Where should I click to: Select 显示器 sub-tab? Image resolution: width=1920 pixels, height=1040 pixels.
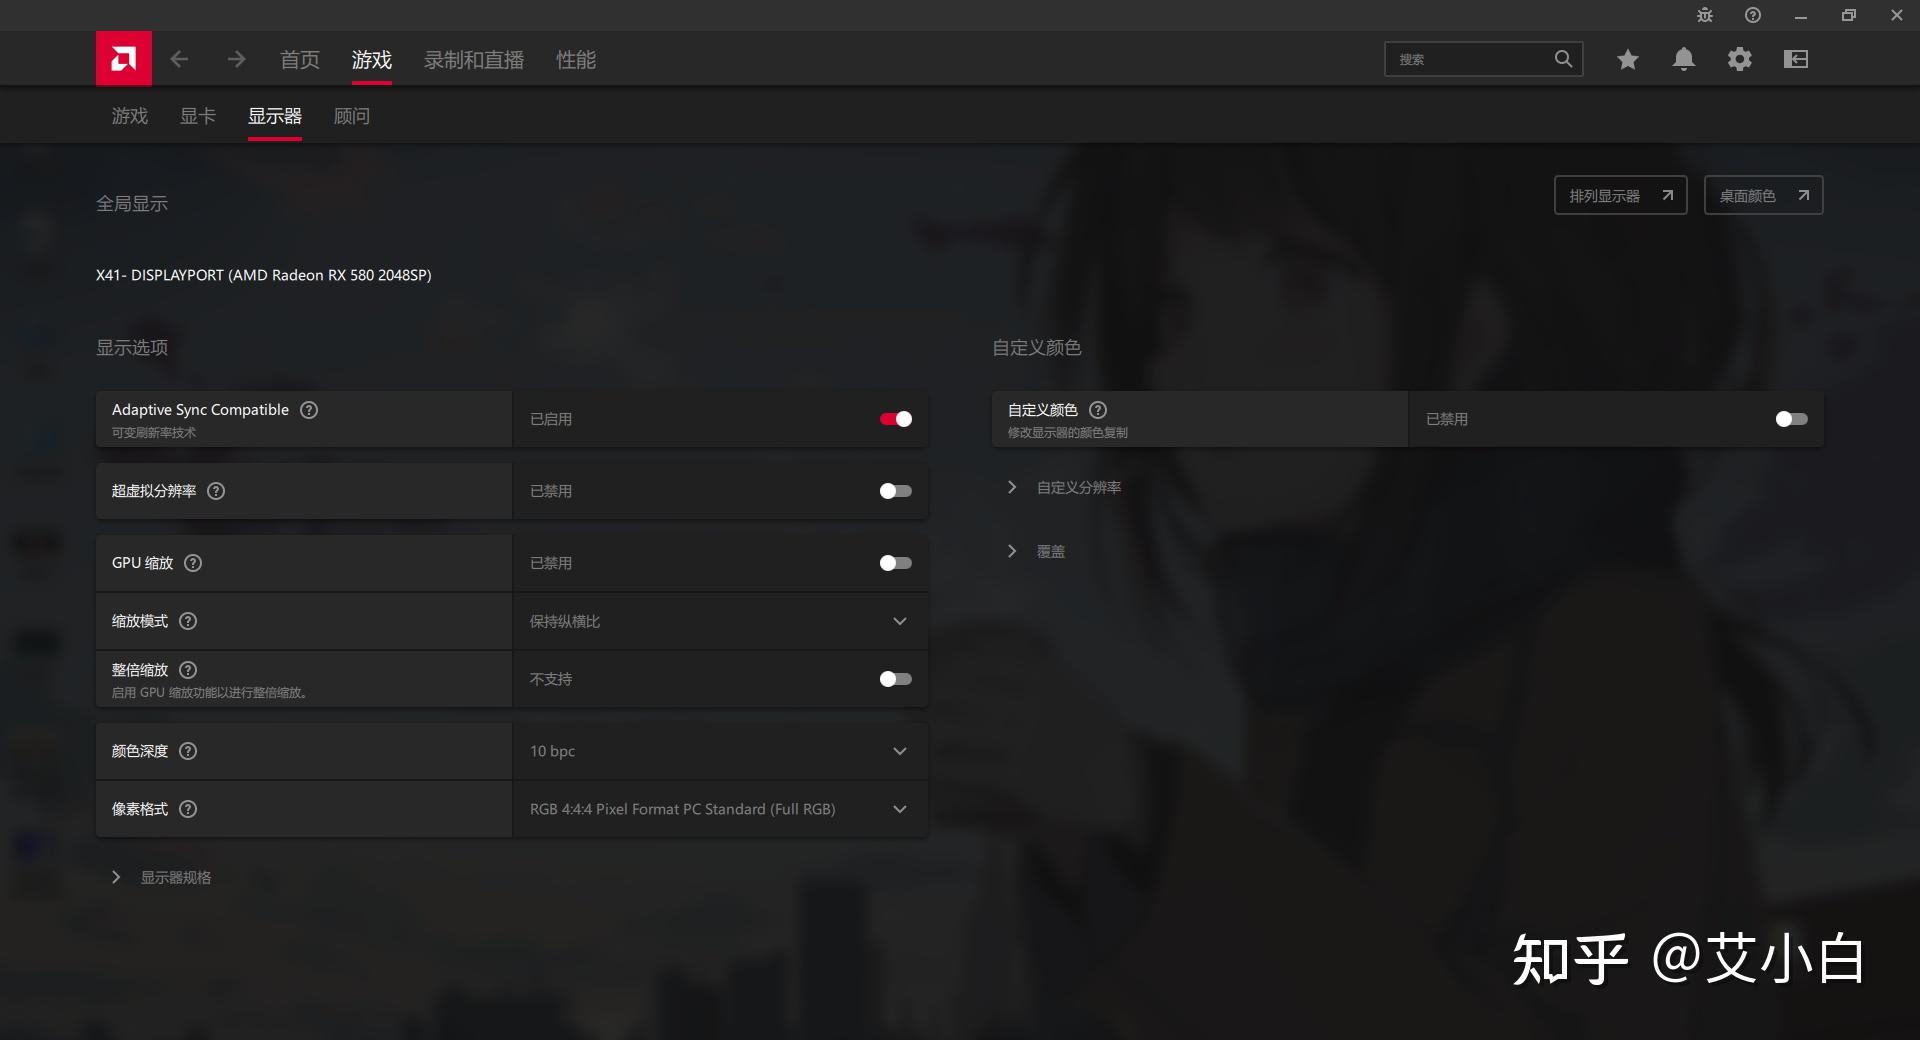click(x=275, y=116)
